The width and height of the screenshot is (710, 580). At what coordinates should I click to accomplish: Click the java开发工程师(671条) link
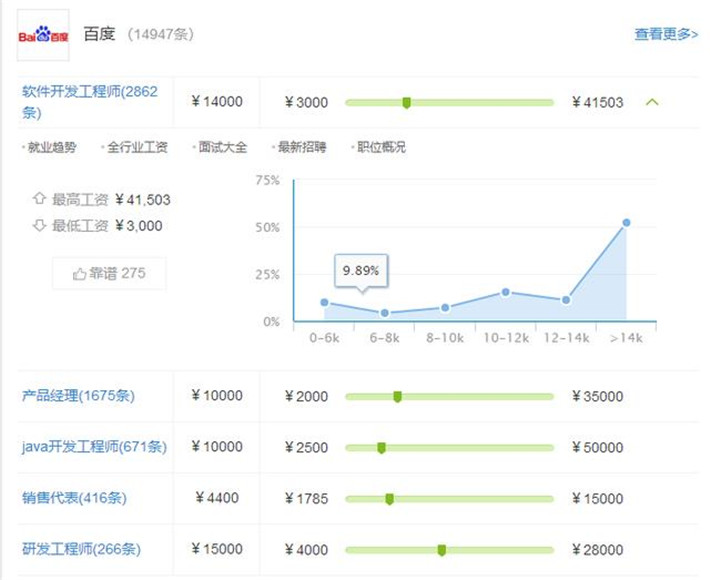[x=94, y=447]
